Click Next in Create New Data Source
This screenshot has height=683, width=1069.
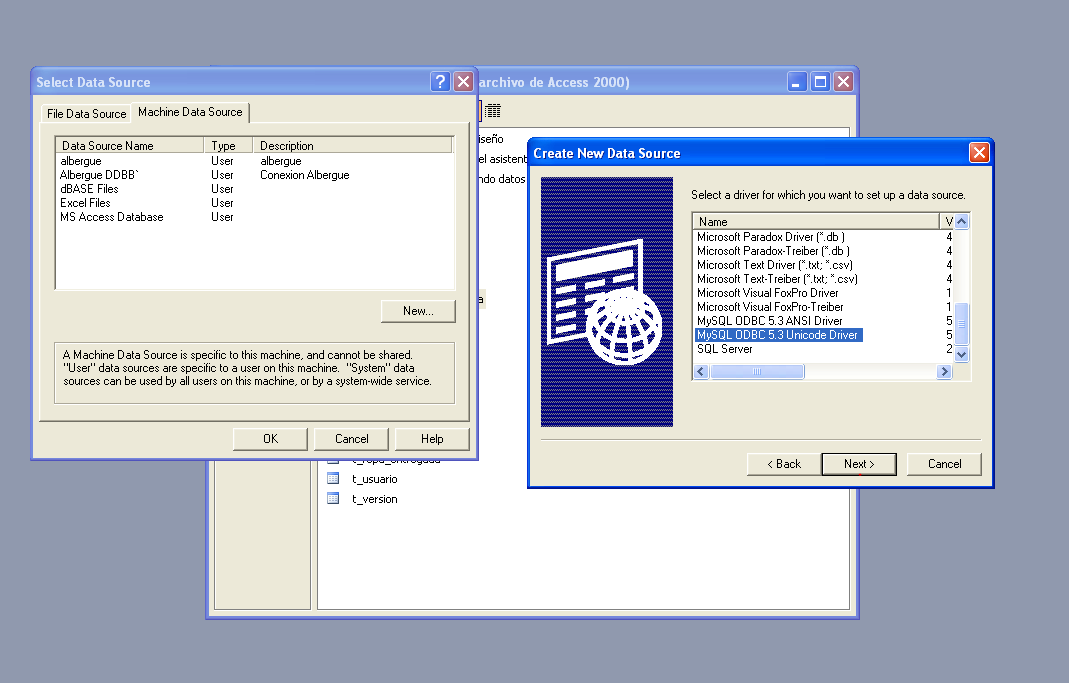[x=859, y=464]
